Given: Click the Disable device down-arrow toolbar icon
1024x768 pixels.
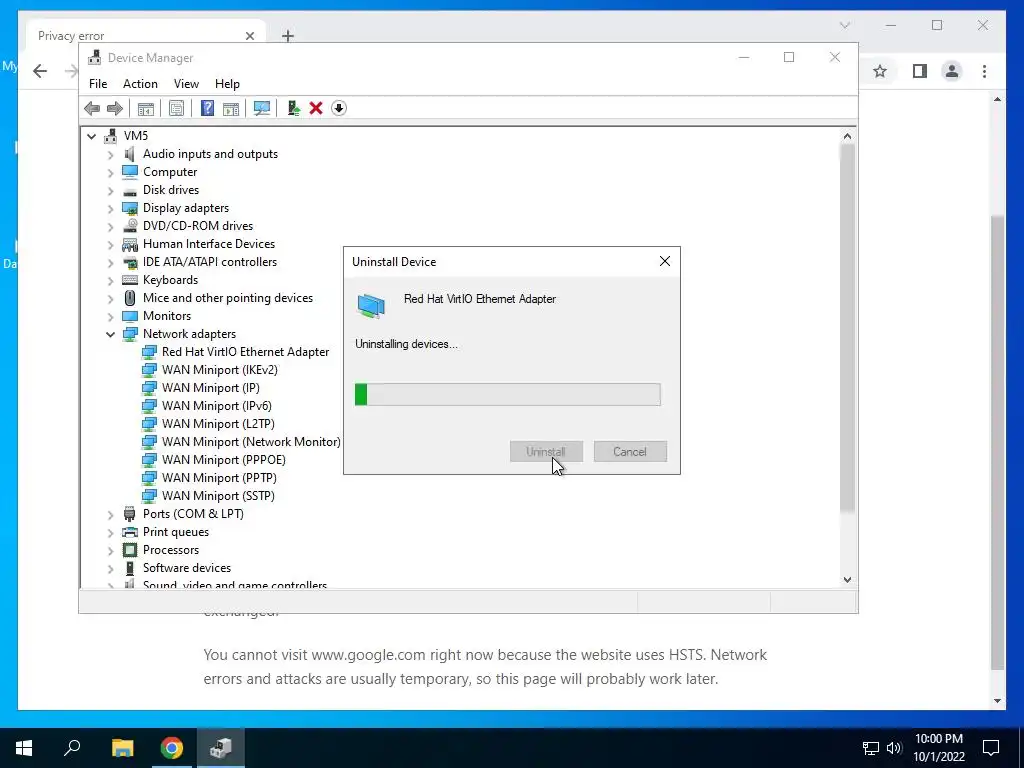Looking at the screenshot, I should pyautogui.click(x=338, y=108).
